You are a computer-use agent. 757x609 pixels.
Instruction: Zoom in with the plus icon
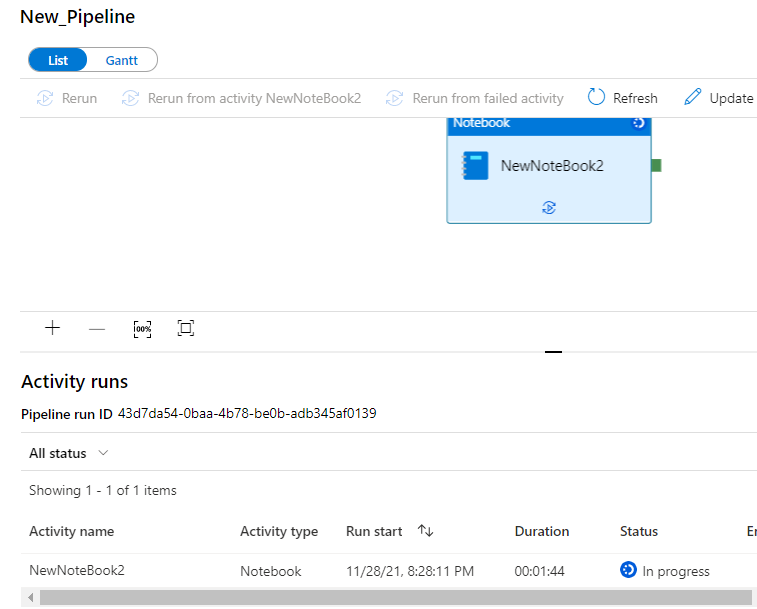(x=53, y=328)
